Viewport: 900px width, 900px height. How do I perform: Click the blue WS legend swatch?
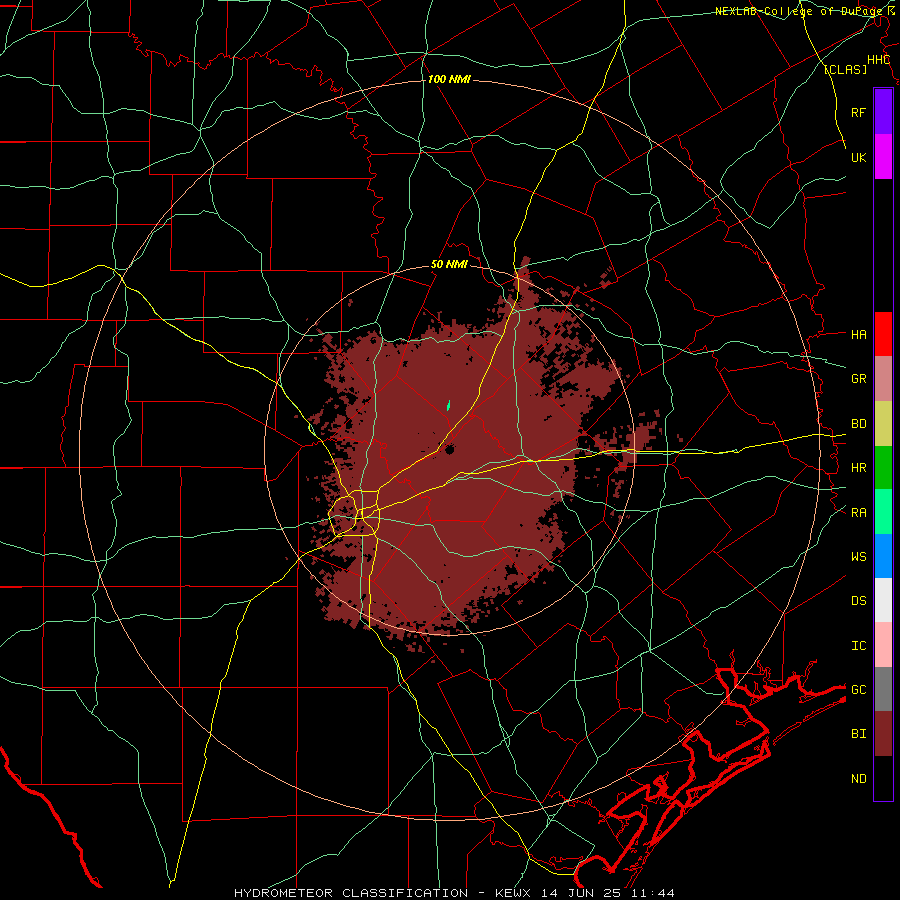tap(883, 556)
